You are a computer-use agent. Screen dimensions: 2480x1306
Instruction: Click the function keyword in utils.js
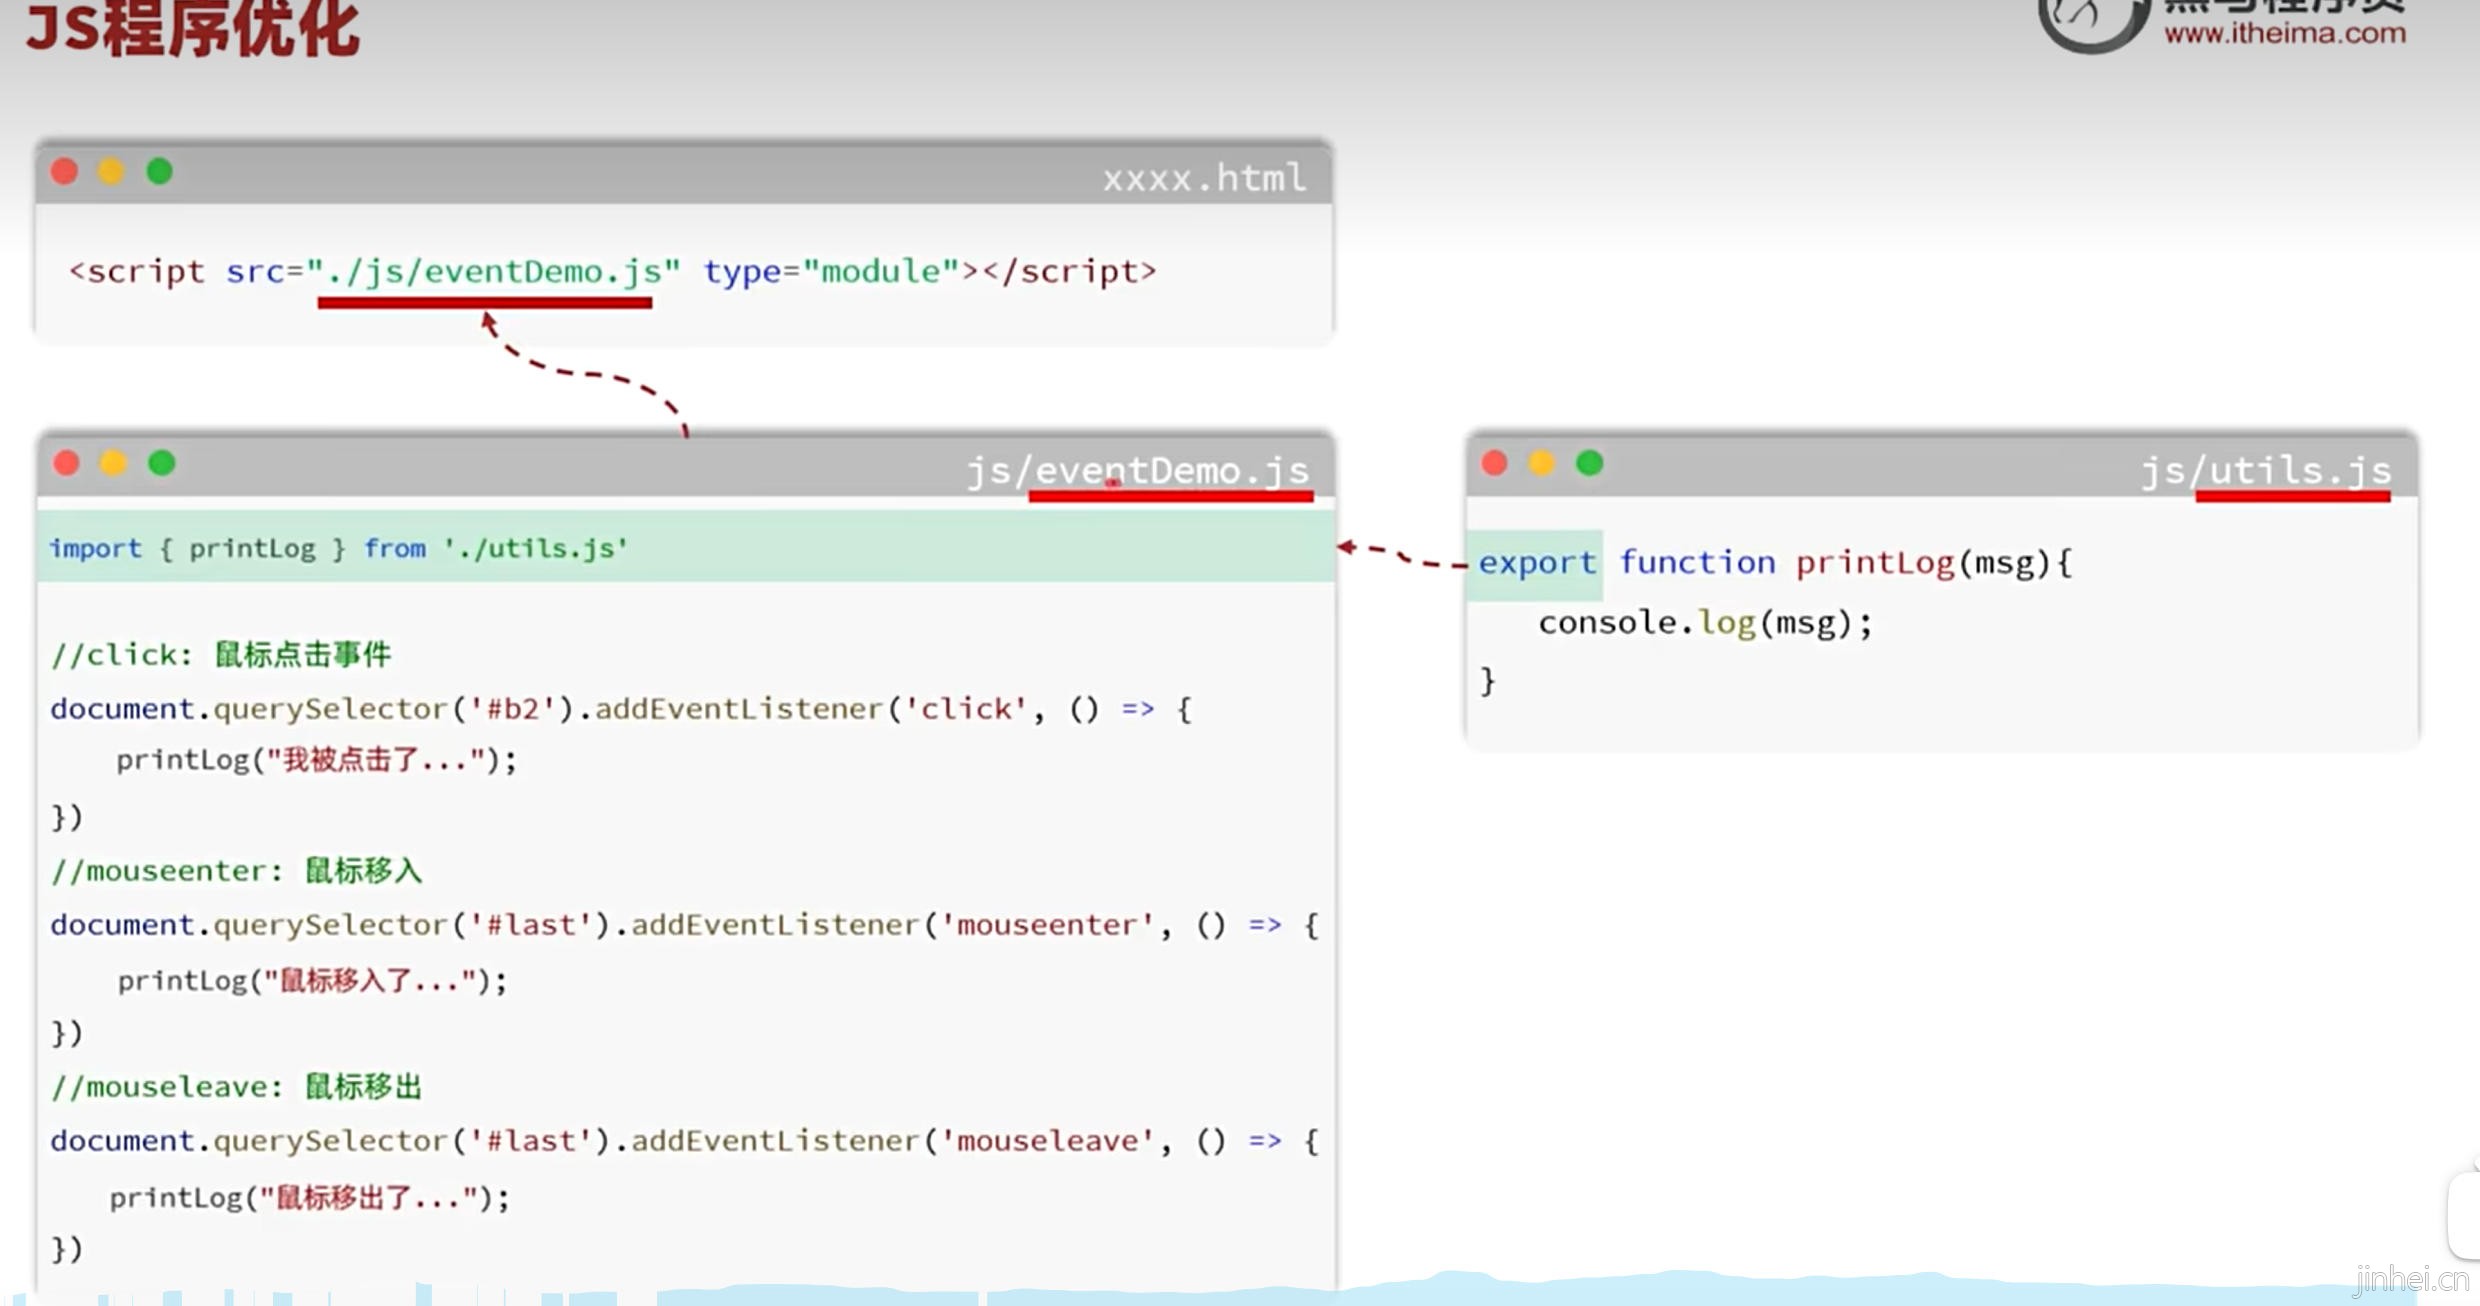[1697, 562]
